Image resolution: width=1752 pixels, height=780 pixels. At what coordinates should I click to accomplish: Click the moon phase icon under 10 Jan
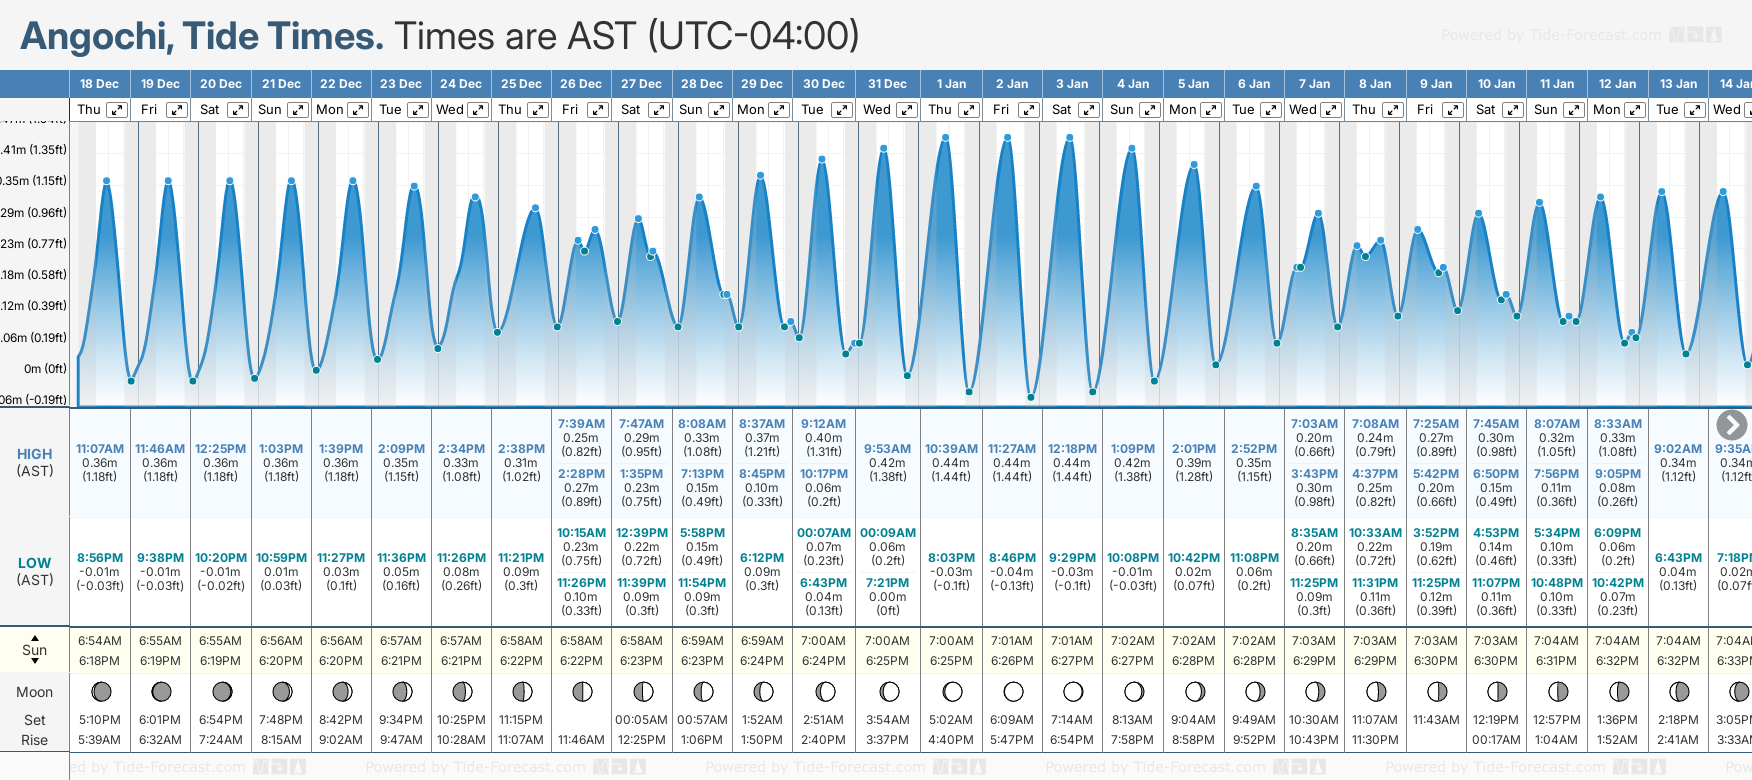click(1497, 691)
